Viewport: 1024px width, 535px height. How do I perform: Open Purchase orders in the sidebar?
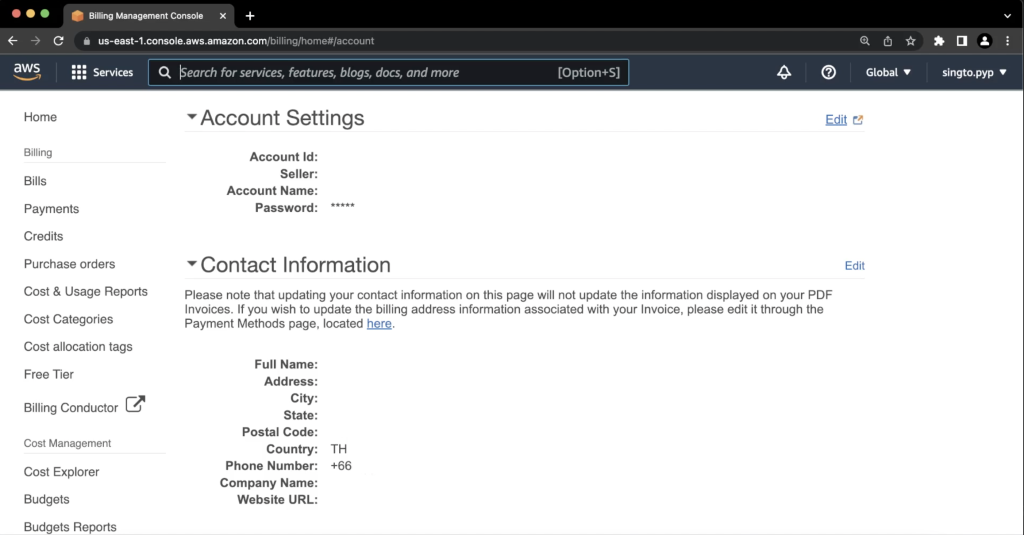[x=69, y=264]
